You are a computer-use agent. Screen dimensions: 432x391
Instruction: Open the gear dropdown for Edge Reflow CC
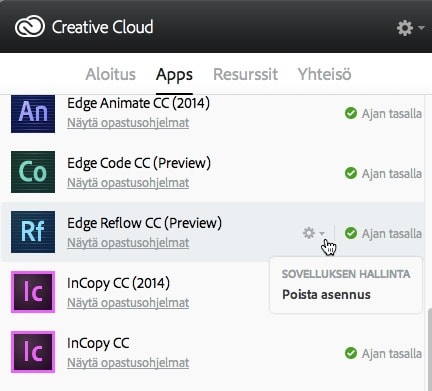(x=313, y=233)
